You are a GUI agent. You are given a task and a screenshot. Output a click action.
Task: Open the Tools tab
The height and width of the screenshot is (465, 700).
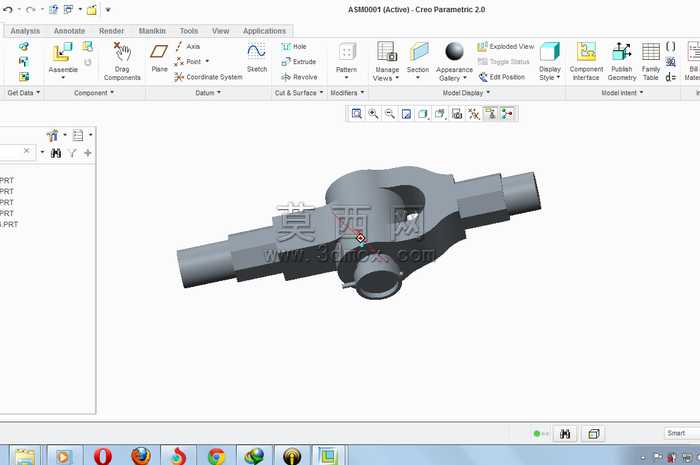point(188,31)
